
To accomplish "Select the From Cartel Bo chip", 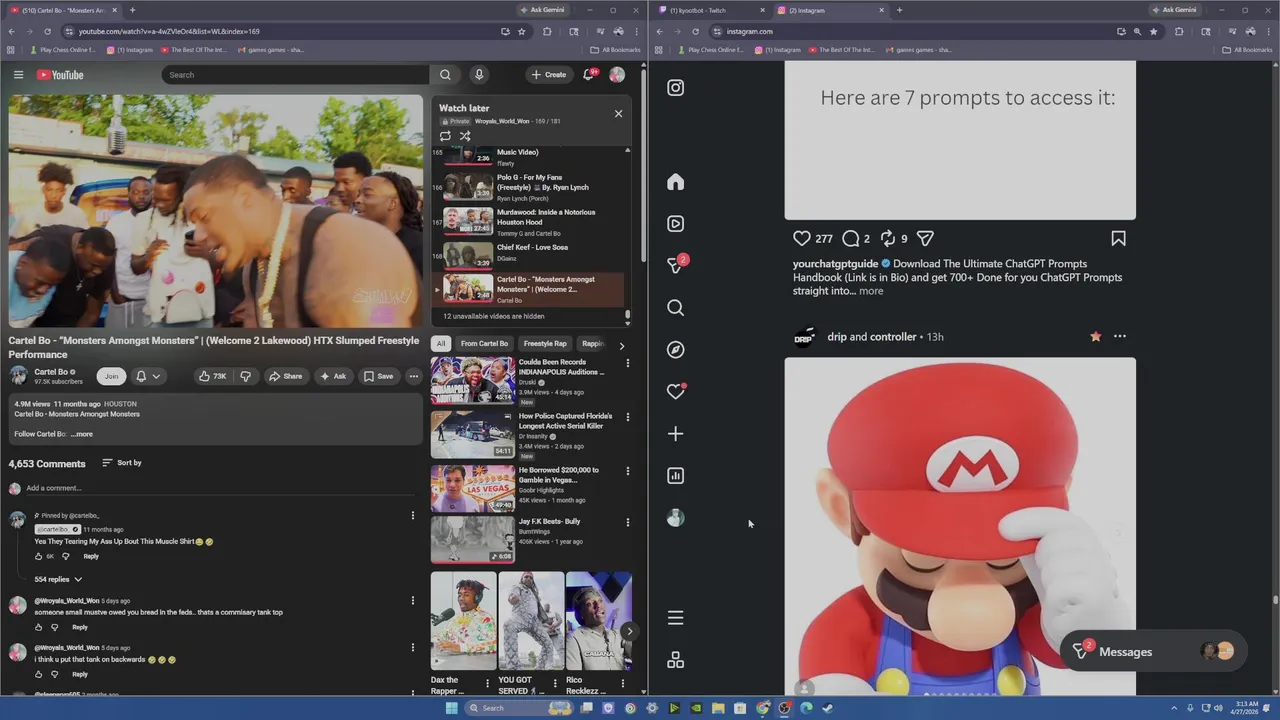I will 484,344.
